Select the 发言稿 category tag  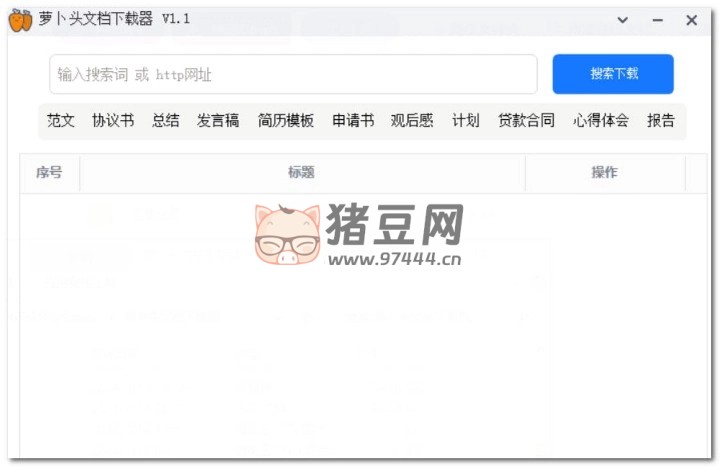click(x=218, y=120)
